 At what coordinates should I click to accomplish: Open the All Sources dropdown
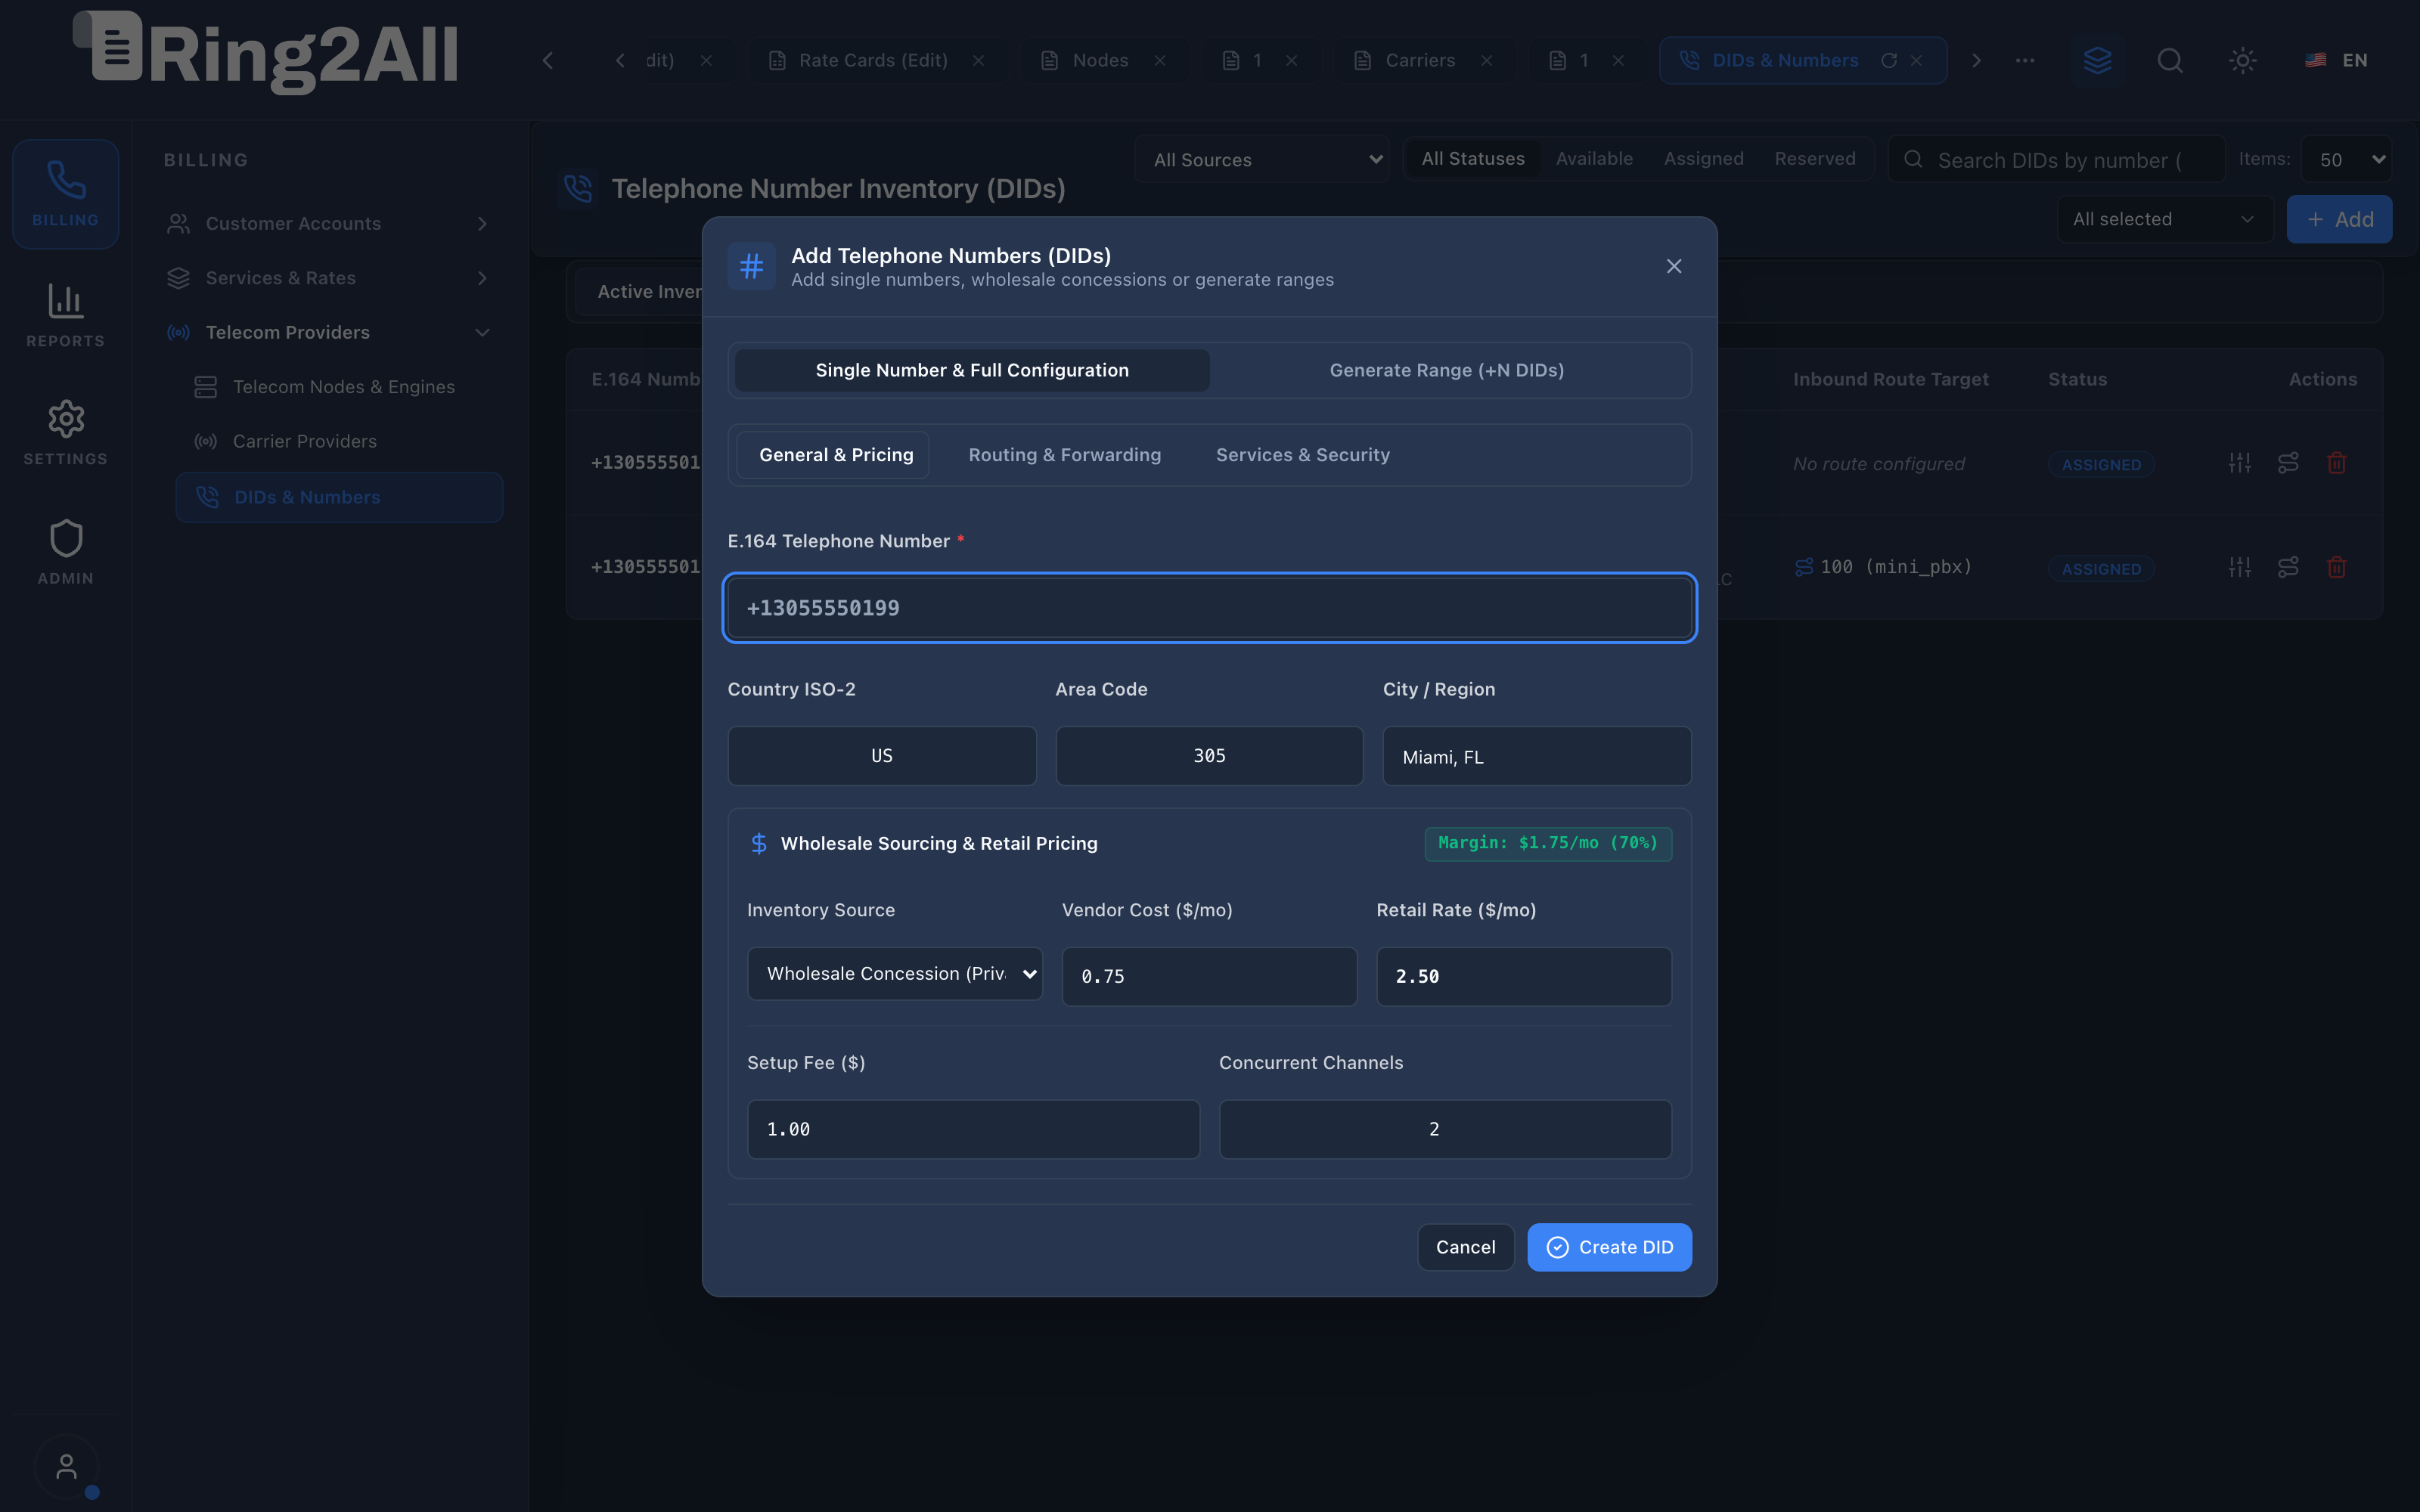pyautogui.click(x=1262, y=159)
